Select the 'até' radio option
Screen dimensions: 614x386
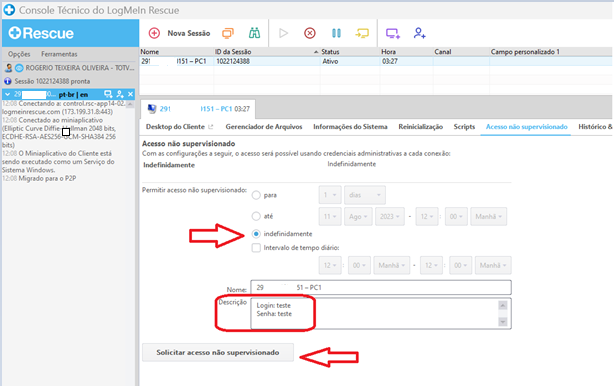(256, 216)
